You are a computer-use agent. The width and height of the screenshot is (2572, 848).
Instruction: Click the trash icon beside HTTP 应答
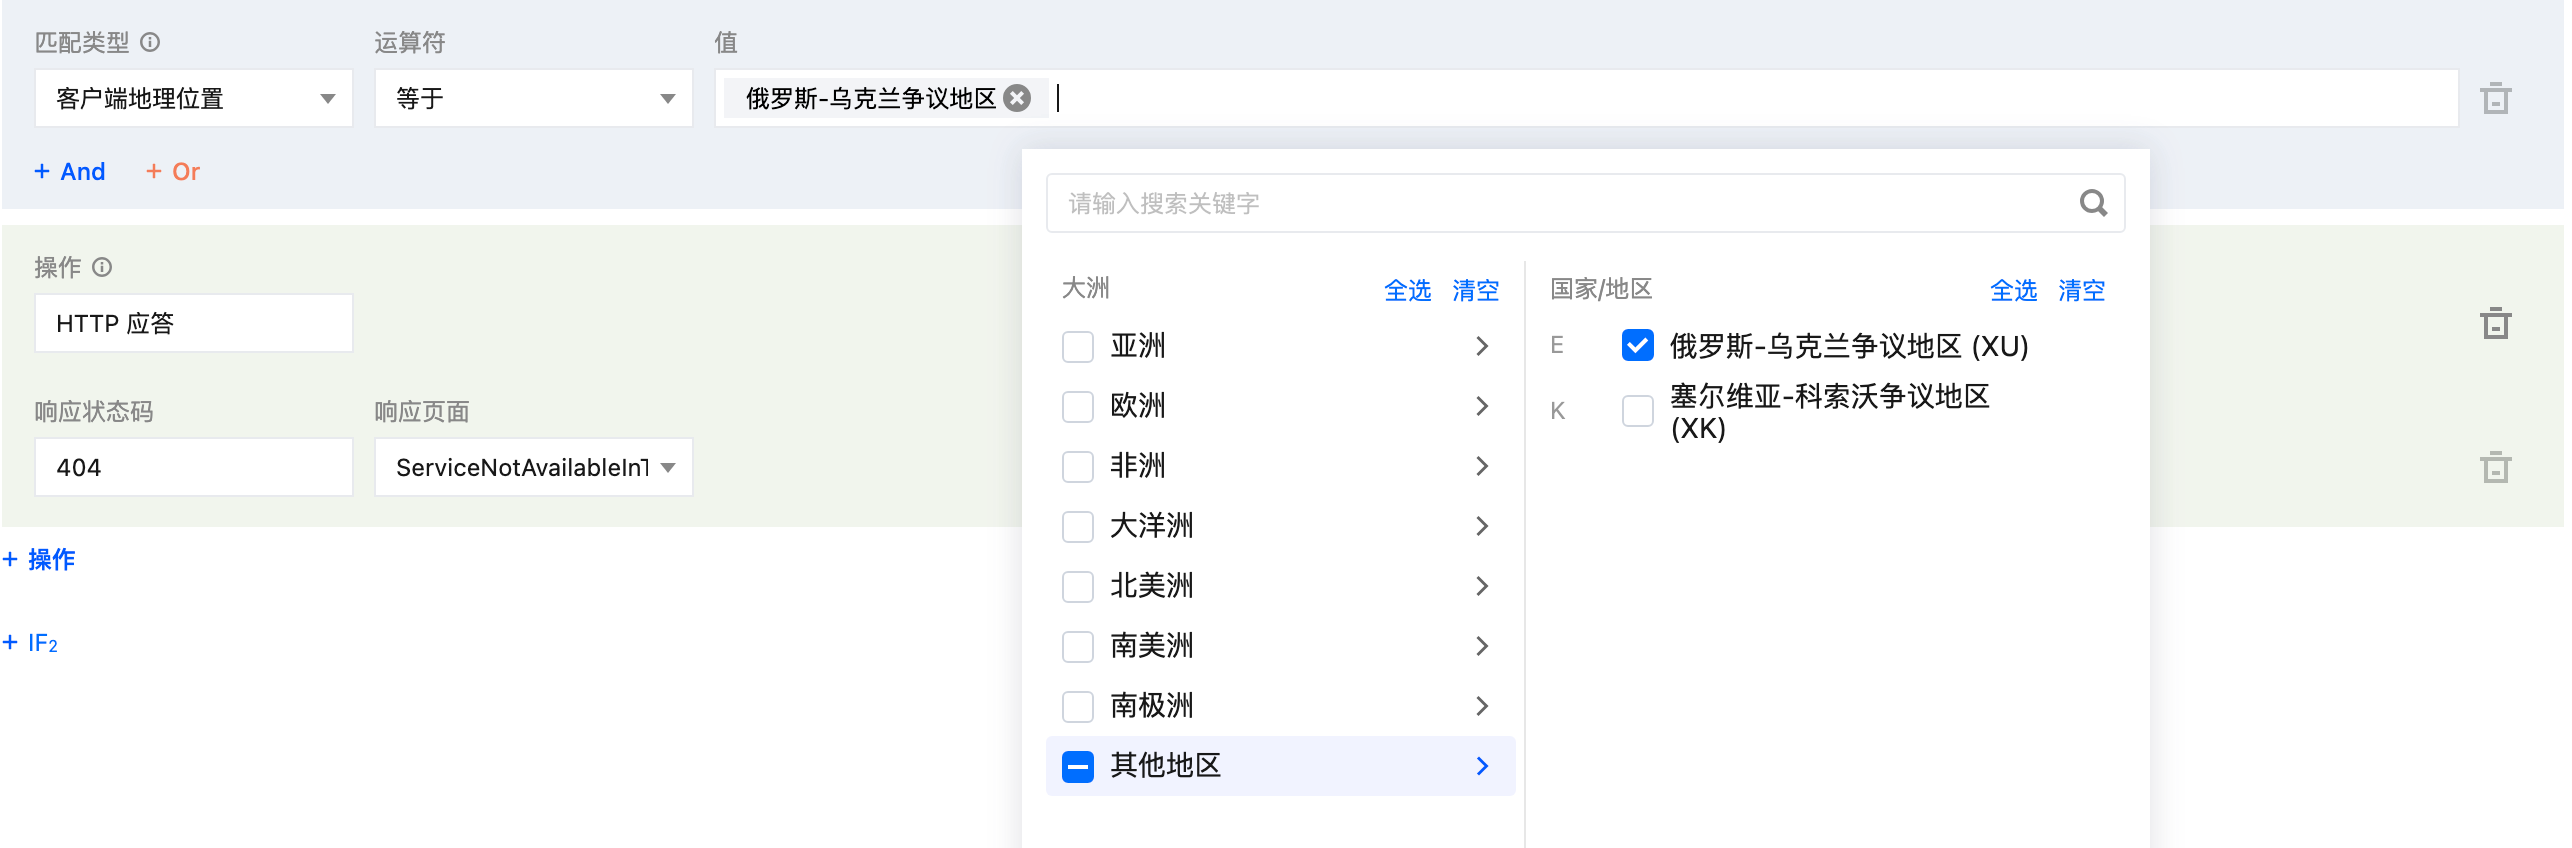pos(2495,323)
